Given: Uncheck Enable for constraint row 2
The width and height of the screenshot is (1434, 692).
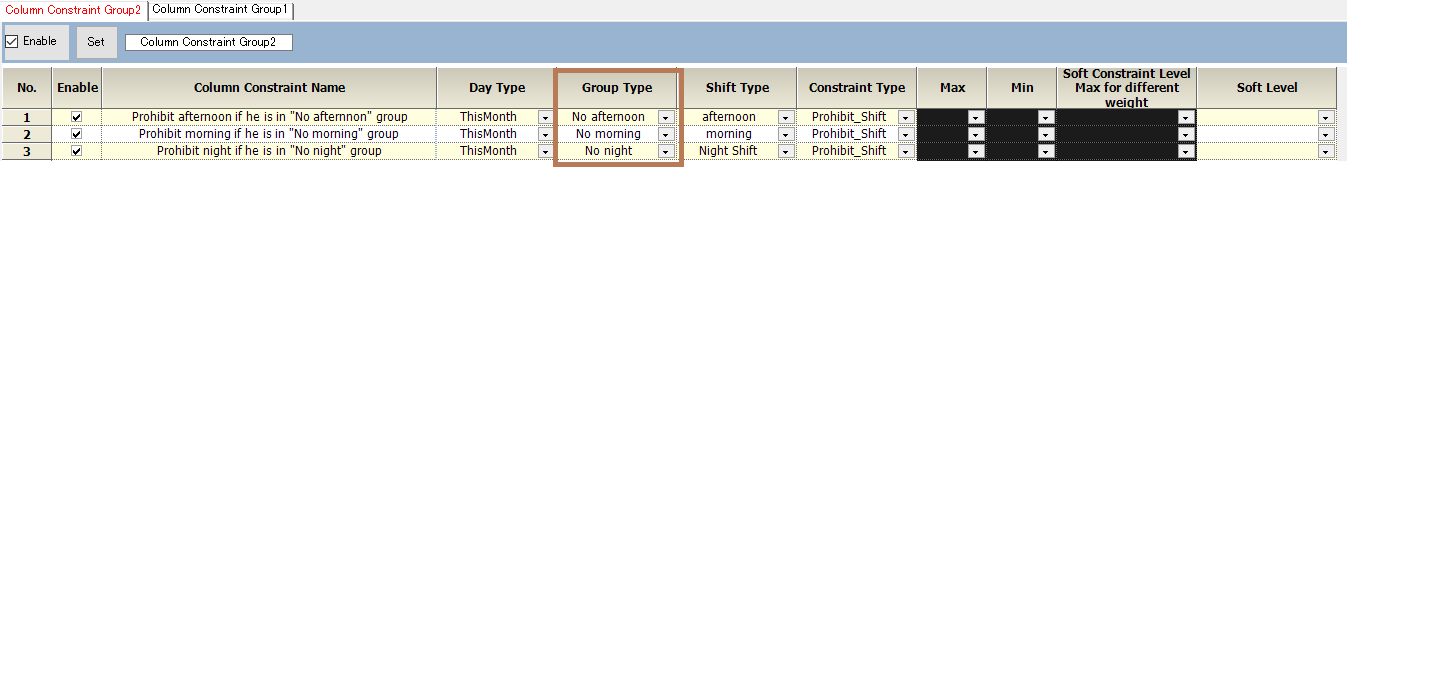Looking at the screenshot, I should (x=77, y=134).
